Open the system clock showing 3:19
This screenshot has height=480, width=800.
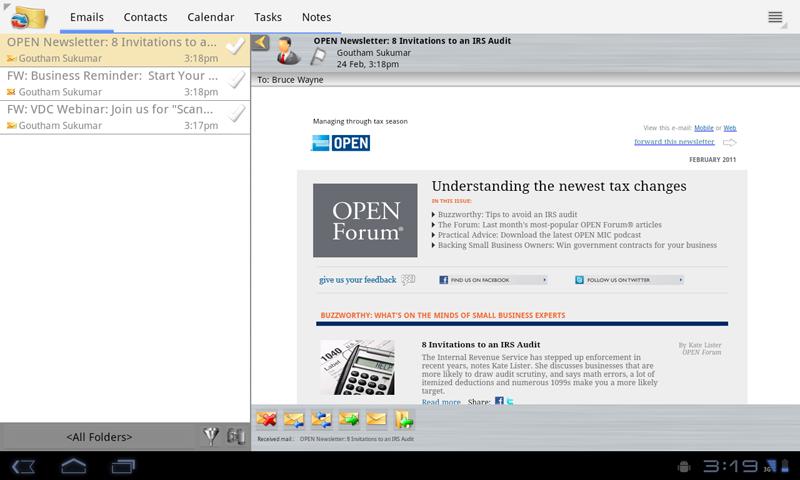coord(731,466)
